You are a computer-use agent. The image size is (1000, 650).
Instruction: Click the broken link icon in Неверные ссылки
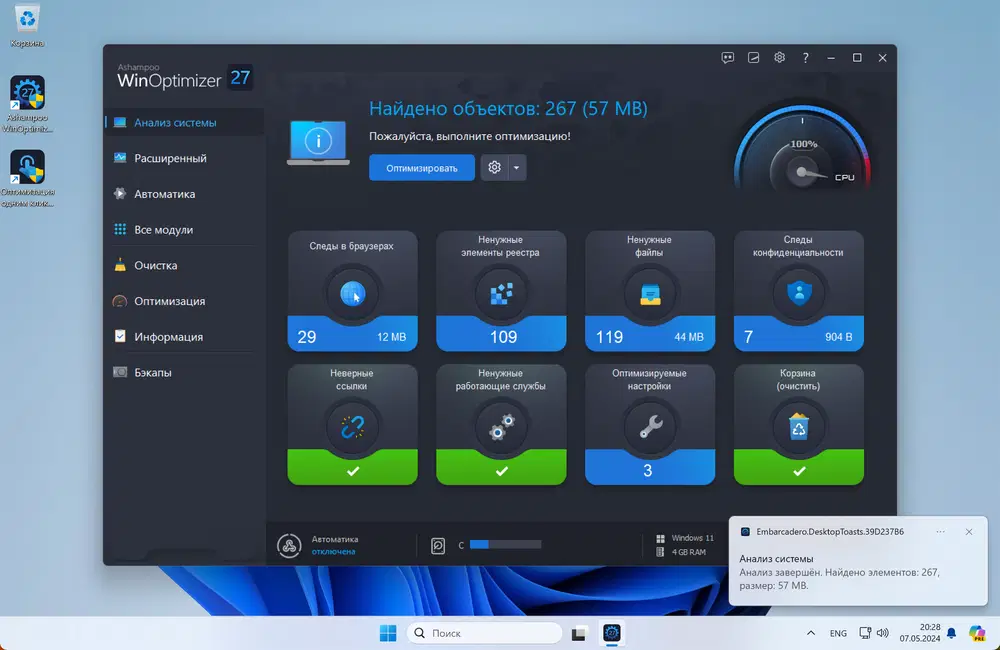[x=353, y=427]
